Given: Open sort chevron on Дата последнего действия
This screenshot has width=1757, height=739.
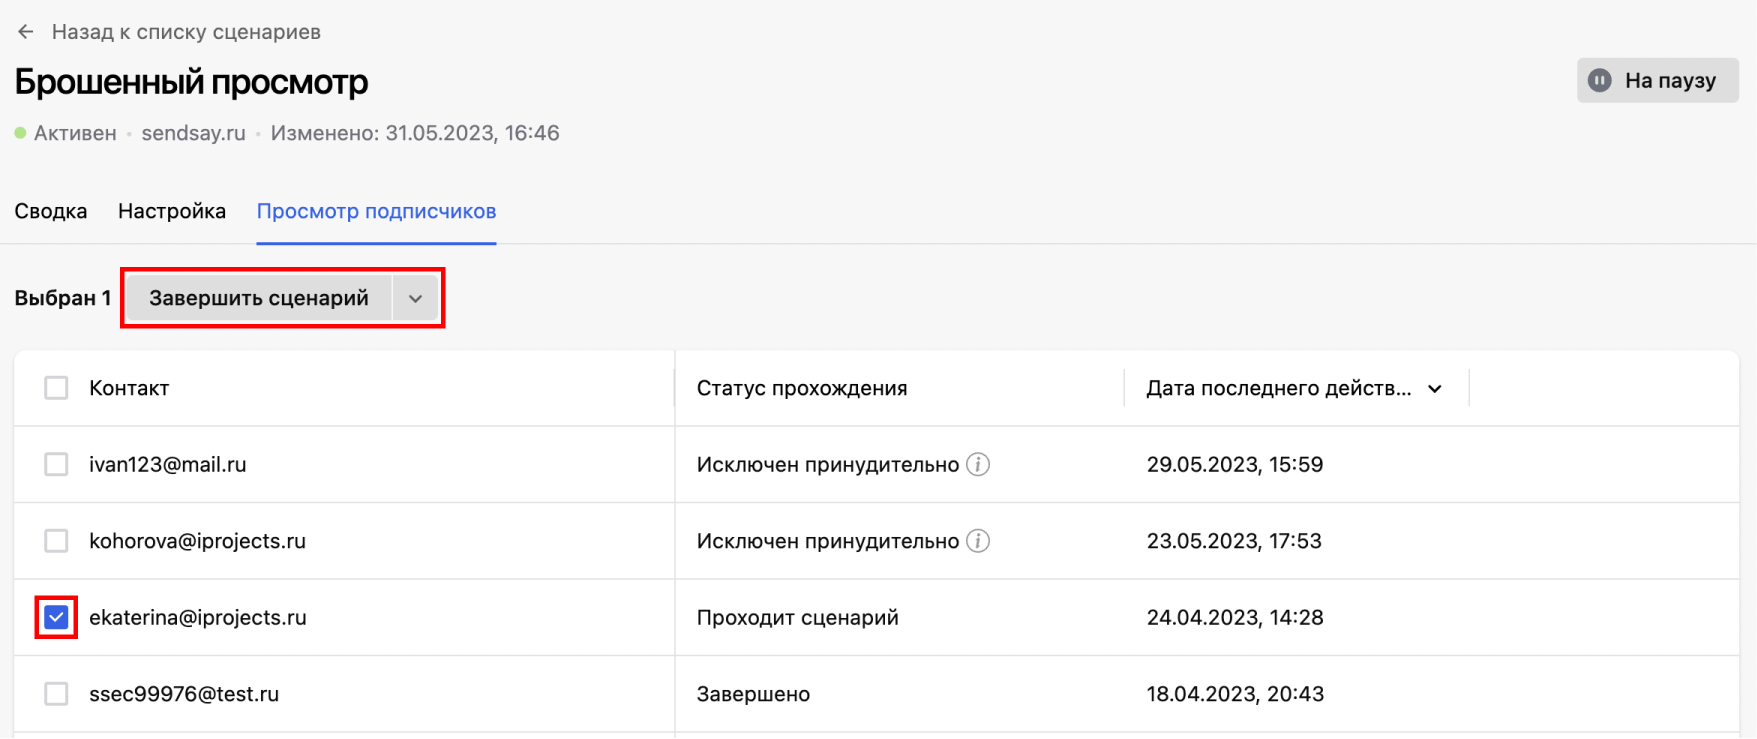Looking at the screenshot, I should (x=1435, y=389).
